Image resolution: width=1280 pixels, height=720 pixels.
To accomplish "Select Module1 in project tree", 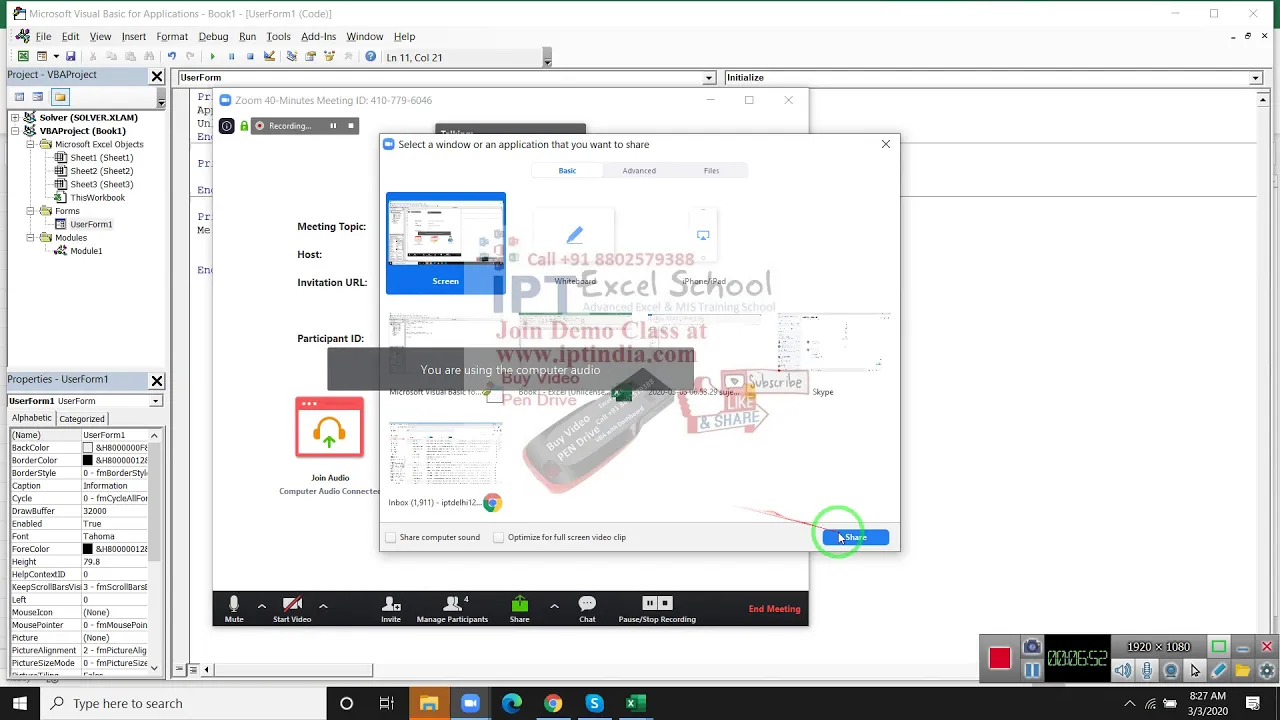I will 85,251.
